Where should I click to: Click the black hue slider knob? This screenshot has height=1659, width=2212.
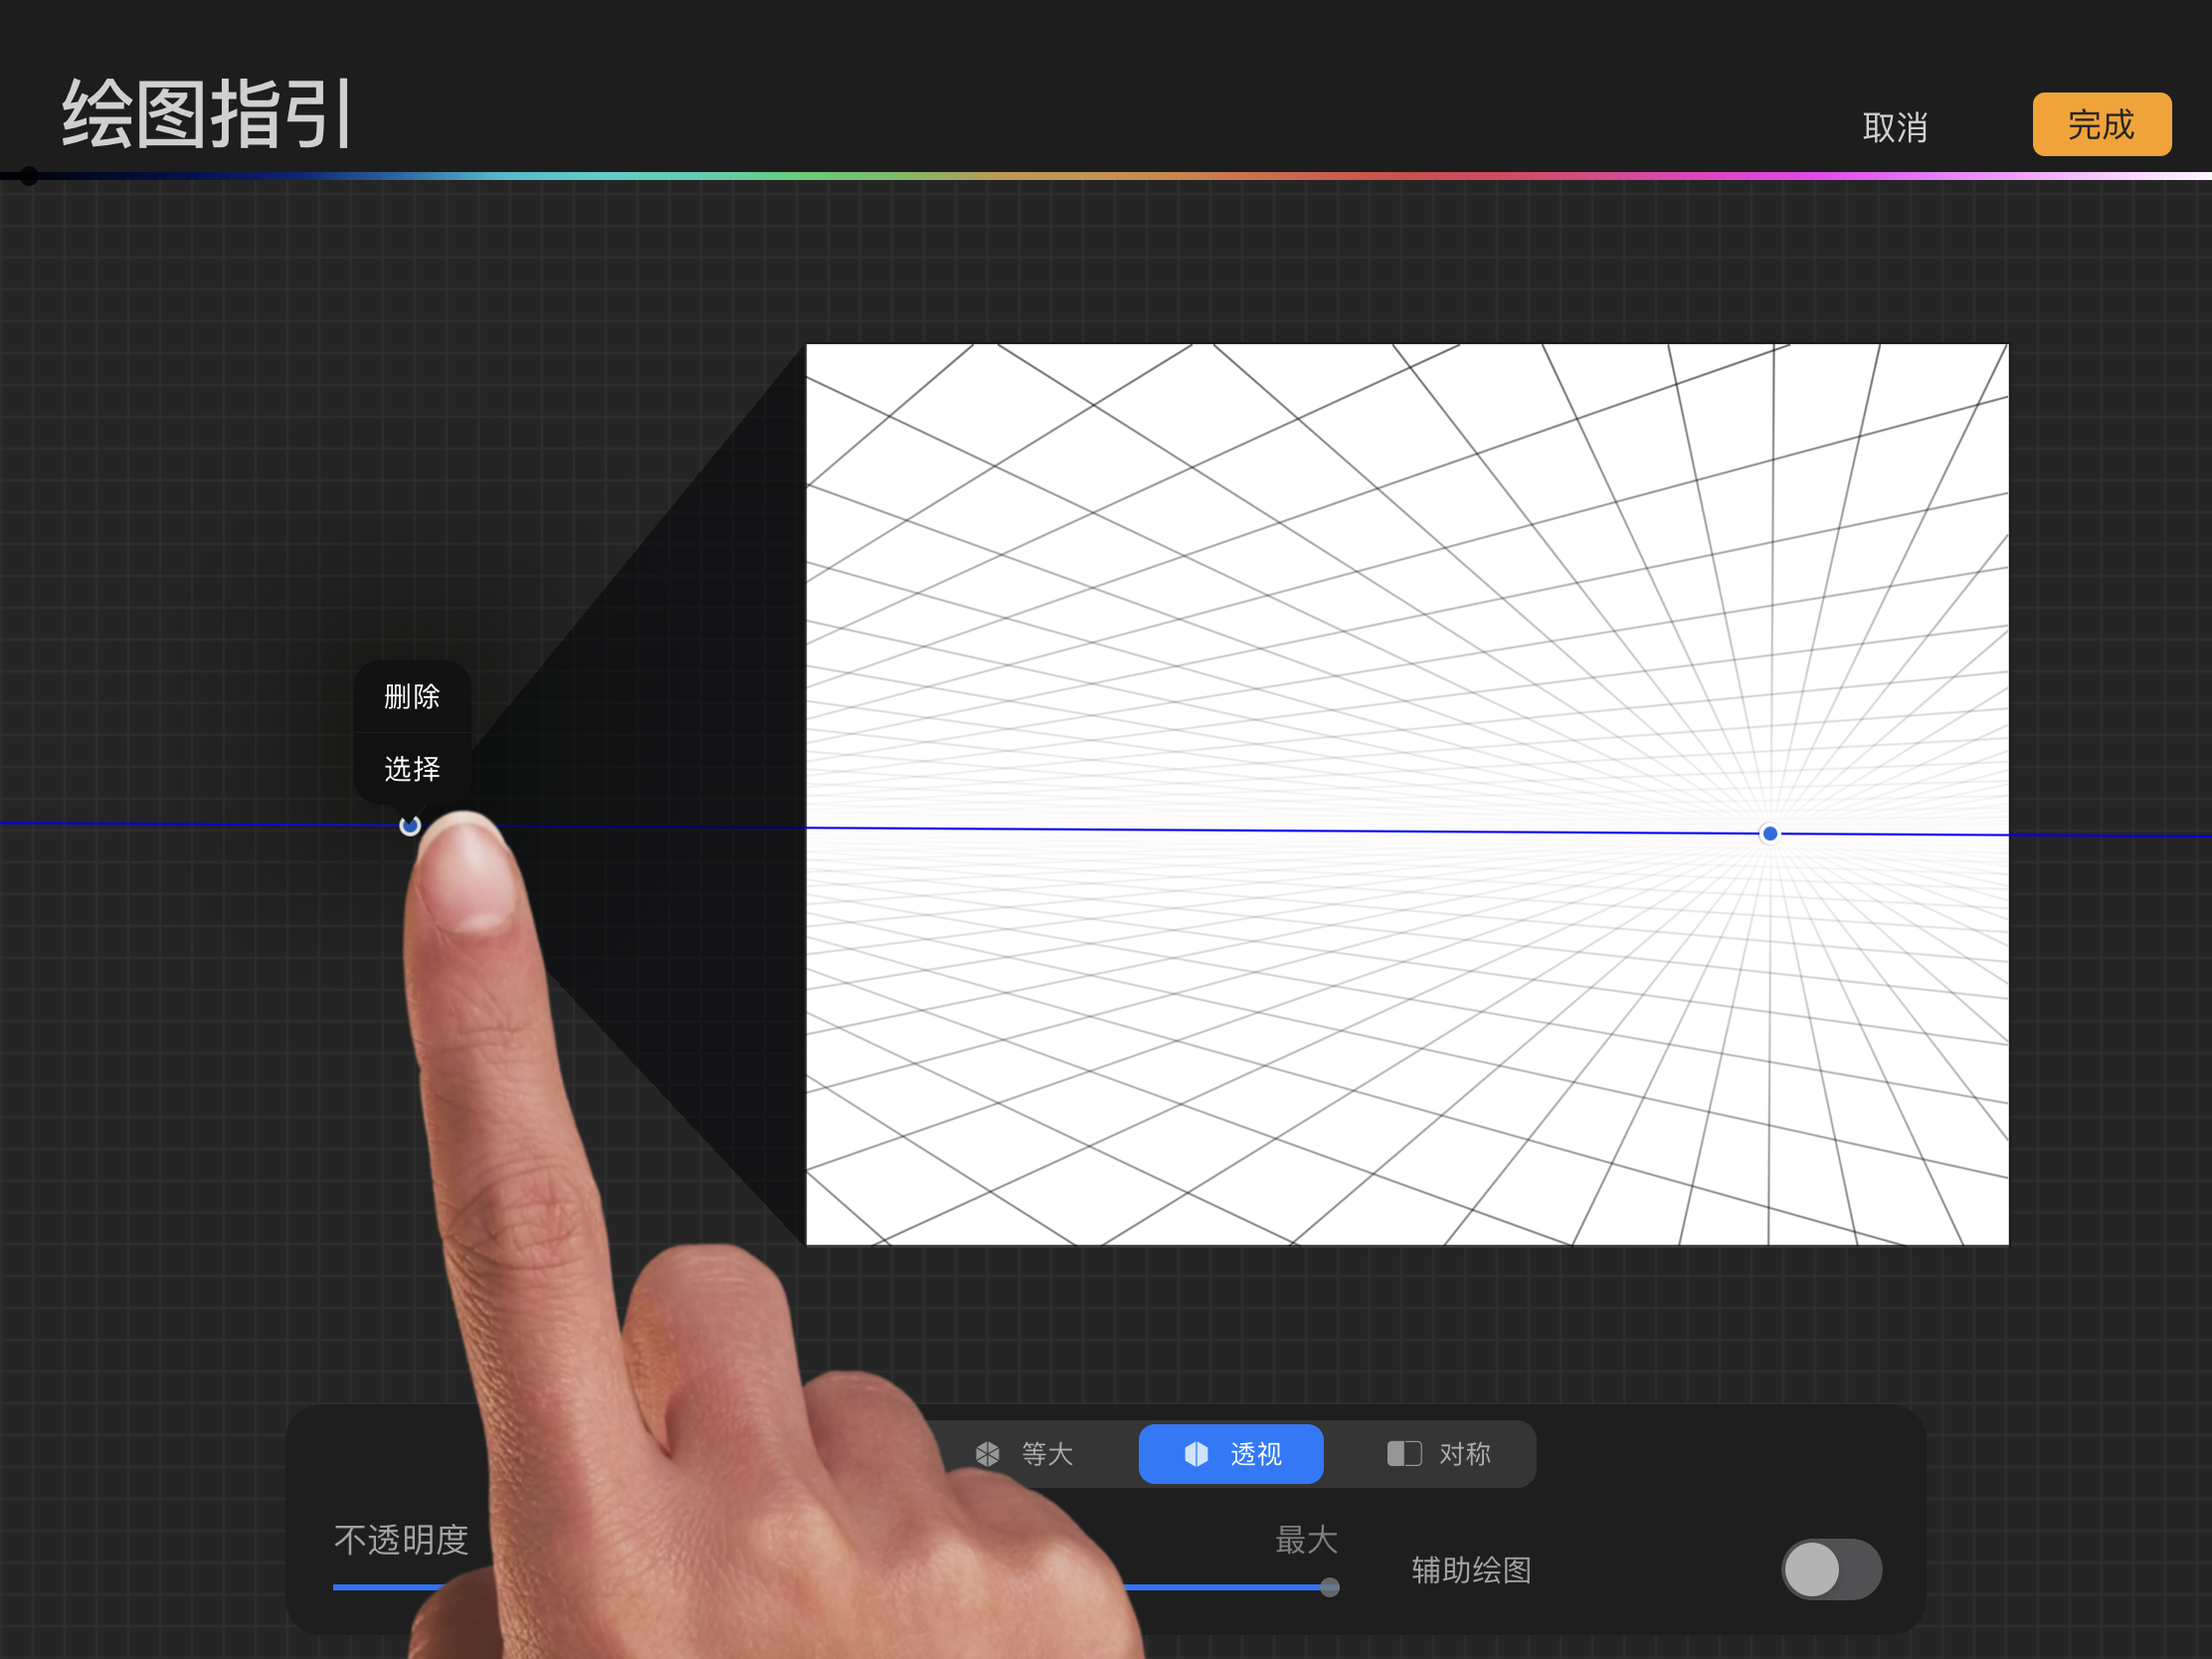click(29, 176)
